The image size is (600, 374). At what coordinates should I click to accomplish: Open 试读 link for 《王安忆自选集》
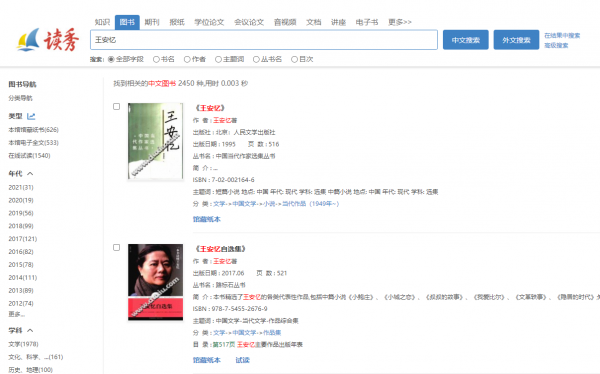click(242, 360)
